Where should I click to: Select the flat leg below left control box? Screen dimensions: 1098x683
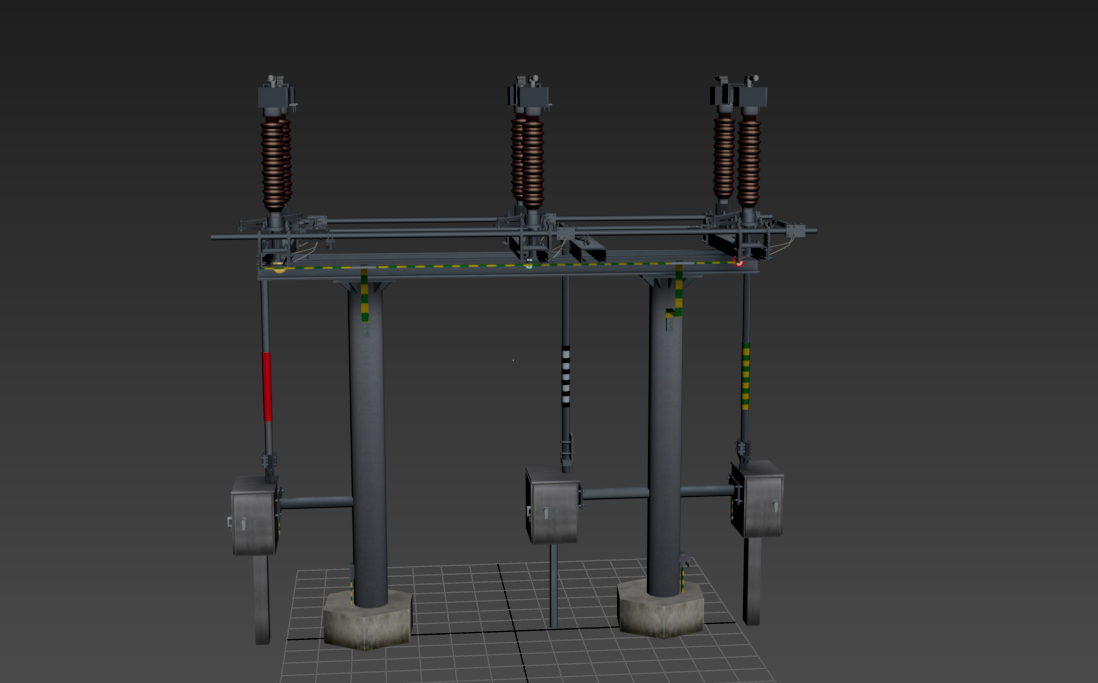point(261,598)
